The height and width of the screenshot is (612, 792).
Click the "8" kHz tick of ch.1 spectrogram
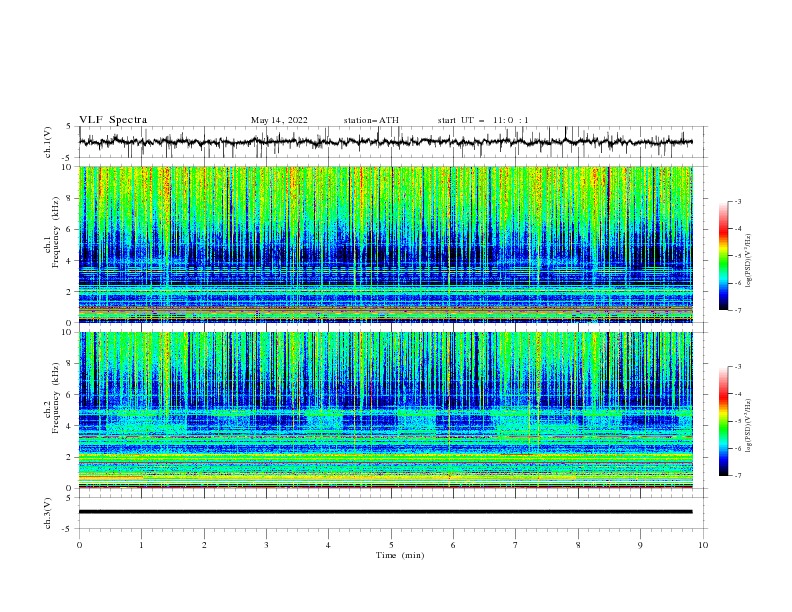coord(69,198)
